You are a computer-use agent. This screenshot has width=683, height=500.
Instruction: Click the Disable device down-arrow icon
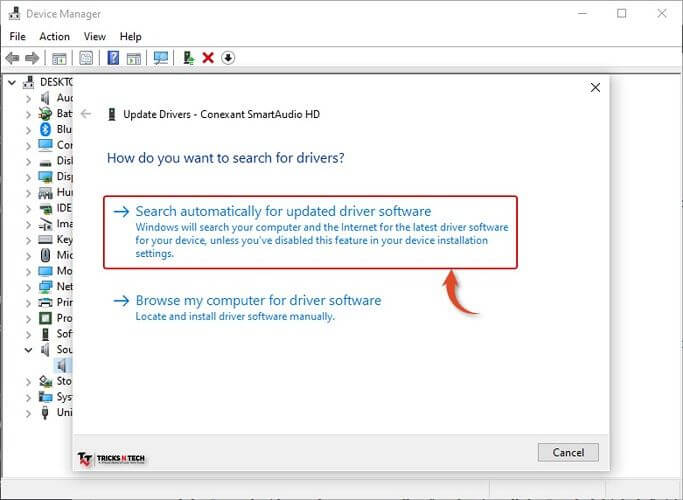228,57
